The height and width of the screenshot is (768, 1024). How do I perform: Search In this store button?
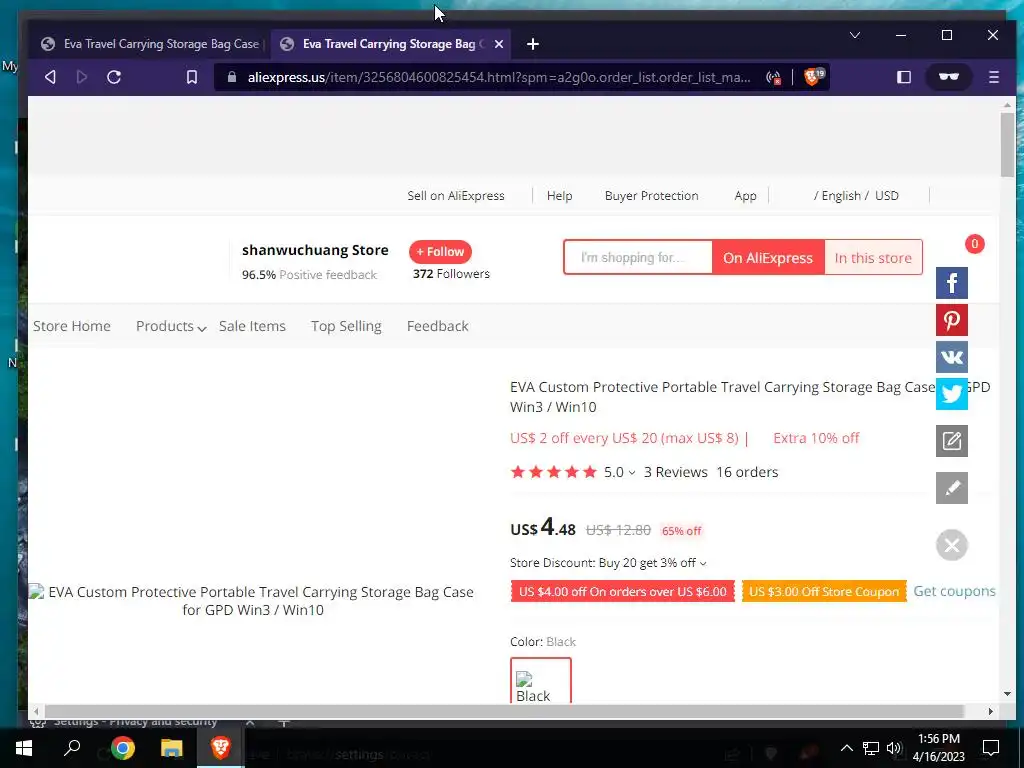(x=873, y=257)
